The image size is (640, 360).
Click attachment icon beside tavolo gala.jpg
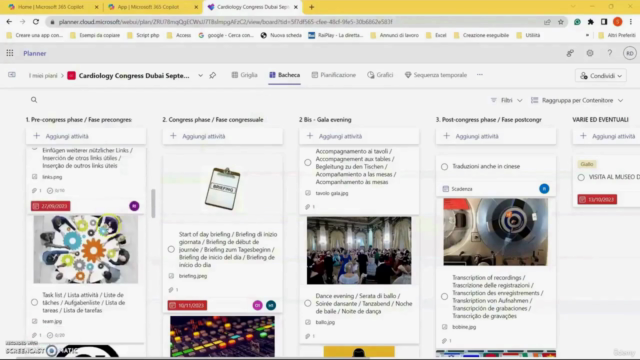pyautogui.click(x=308, y=193)
